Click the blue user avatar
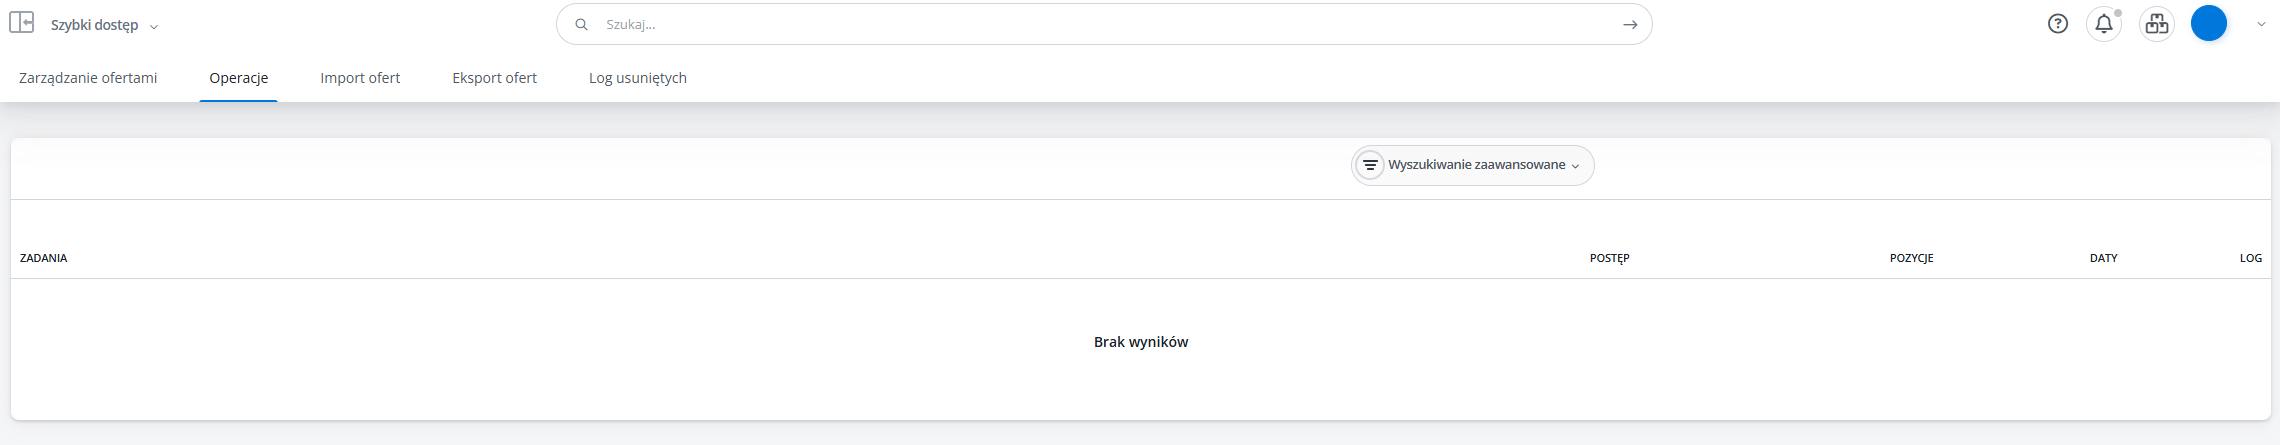The width and height of the screenshot is (2280, 445). pos(2208,24)
